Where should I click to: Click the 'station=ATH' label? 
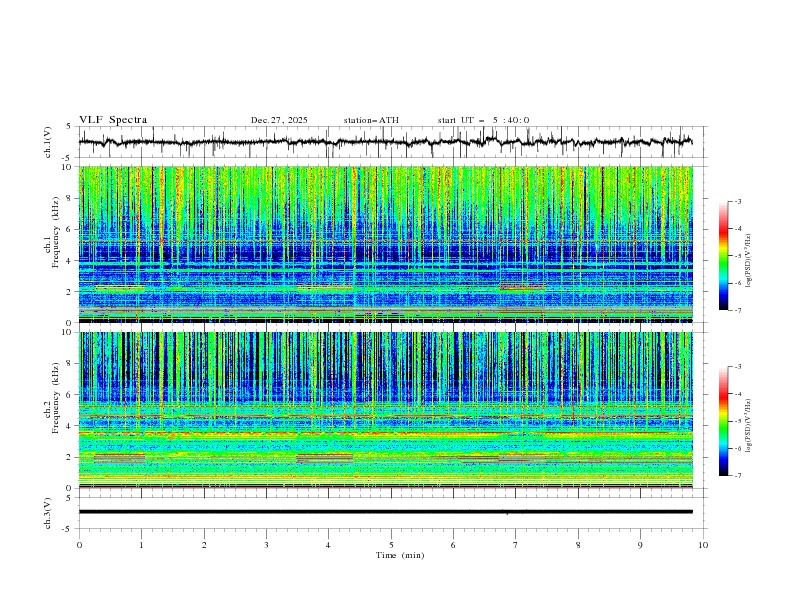(371, 120)
